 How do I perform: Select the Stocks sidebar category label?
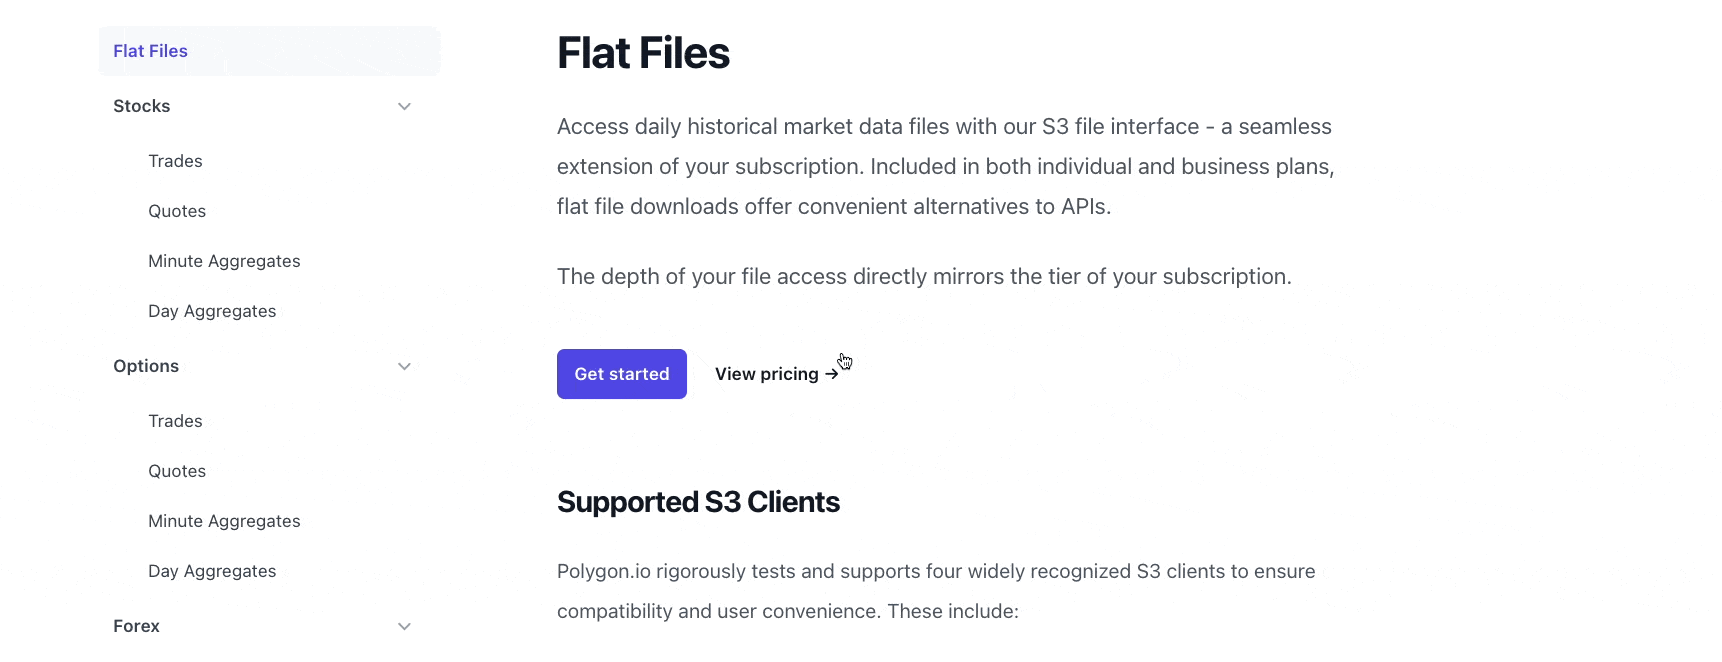point(142,106)
